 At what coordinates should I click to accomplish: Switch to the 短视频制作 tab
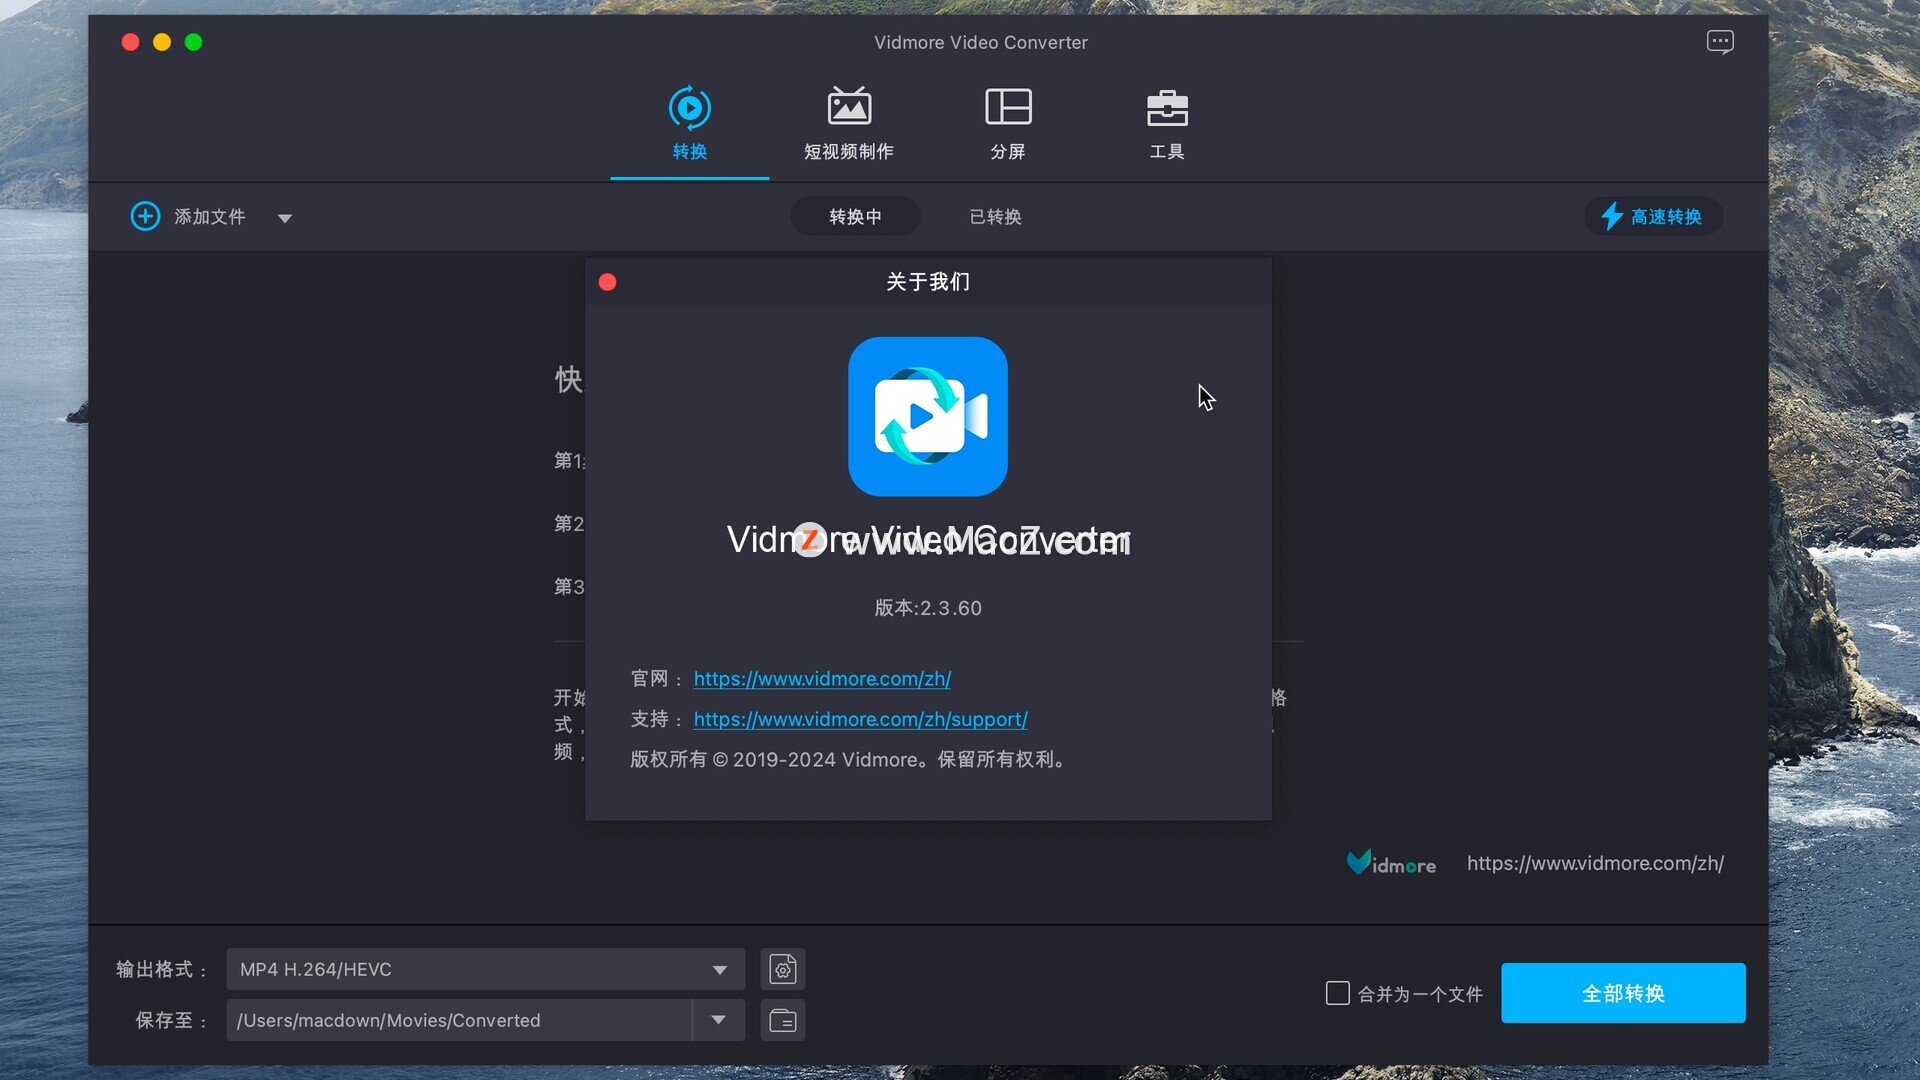click(x=848, y=124)
